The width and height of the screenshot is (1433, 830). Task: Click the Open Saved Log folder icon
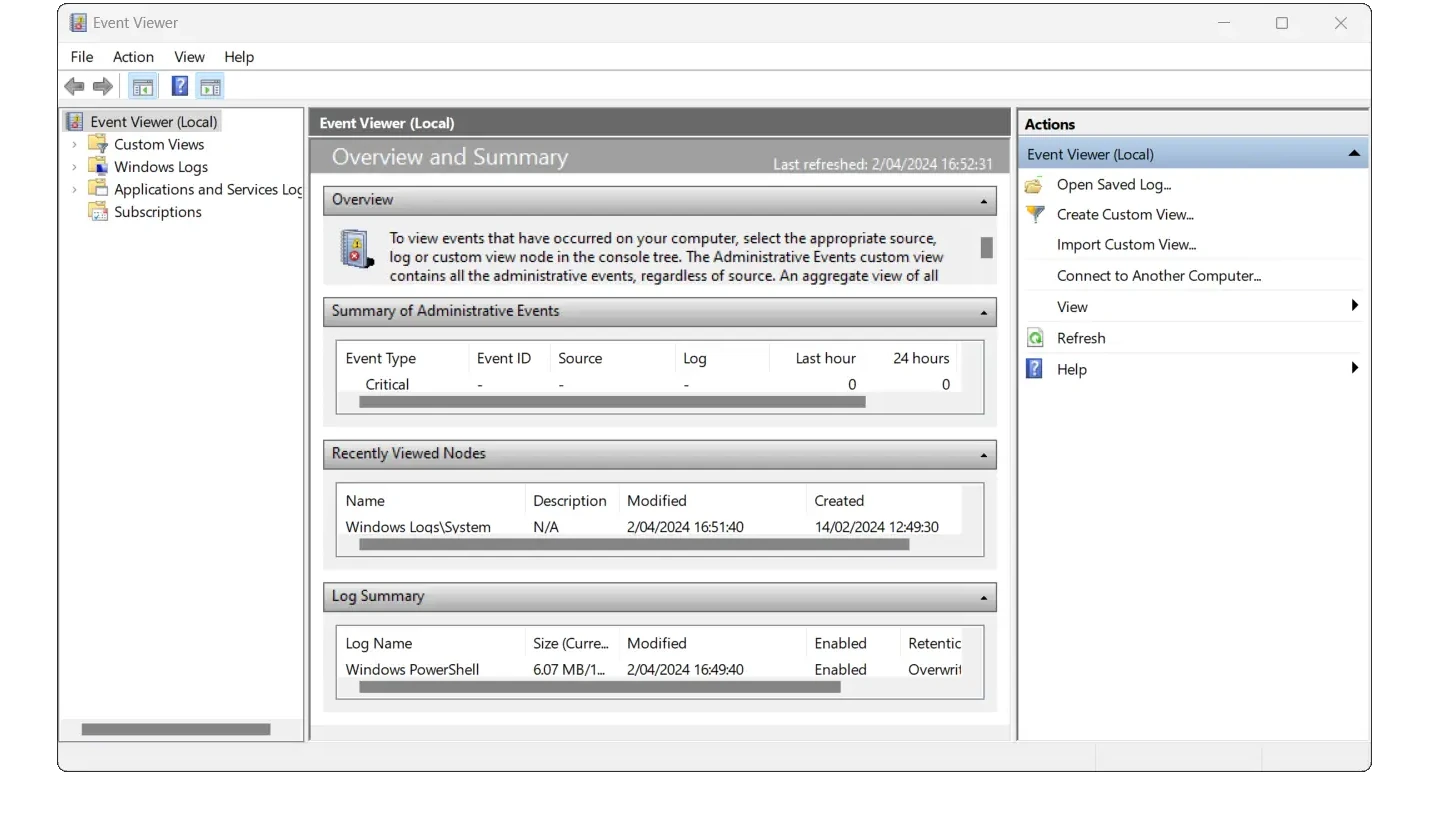[x=1035, y=185]
